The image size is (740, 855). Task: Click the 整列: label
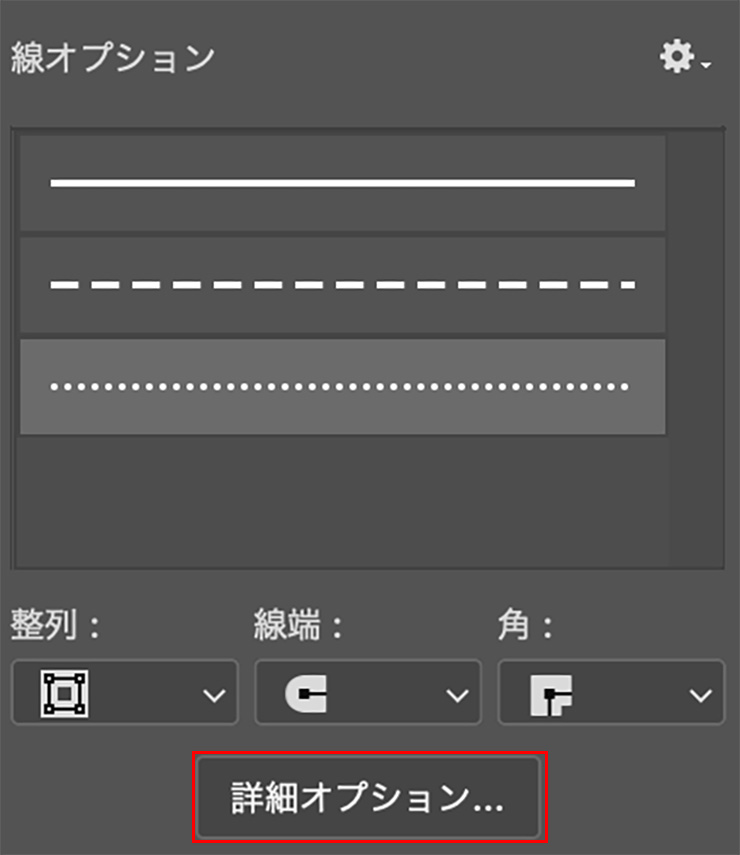55,625
